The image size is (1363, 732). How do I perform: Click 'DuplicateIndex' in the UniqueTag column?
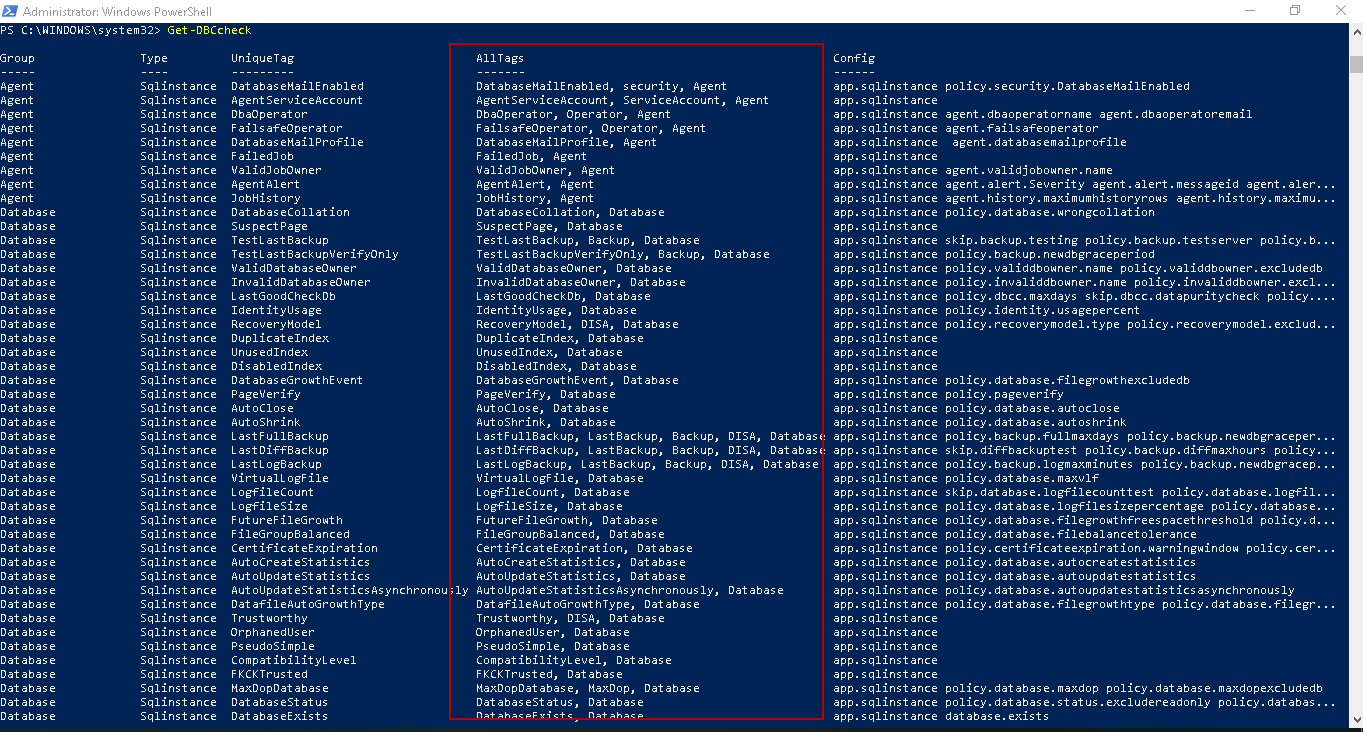point(280,338)
